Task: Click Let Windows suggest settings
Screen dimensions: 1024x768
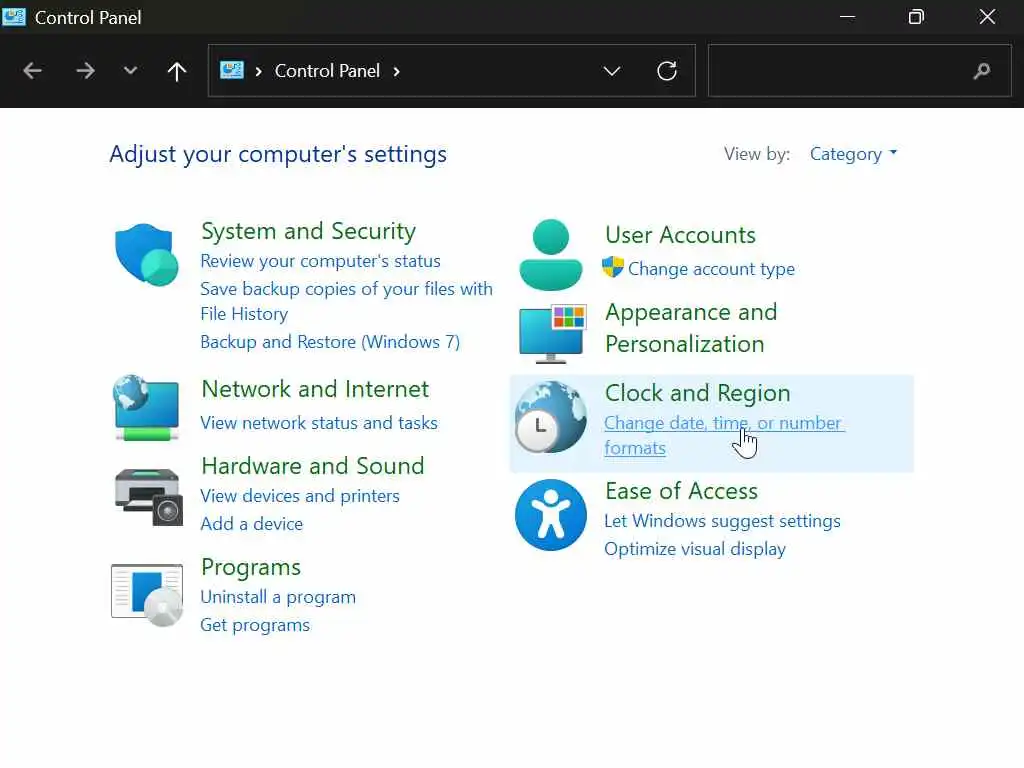Action: tap(722, 521)
